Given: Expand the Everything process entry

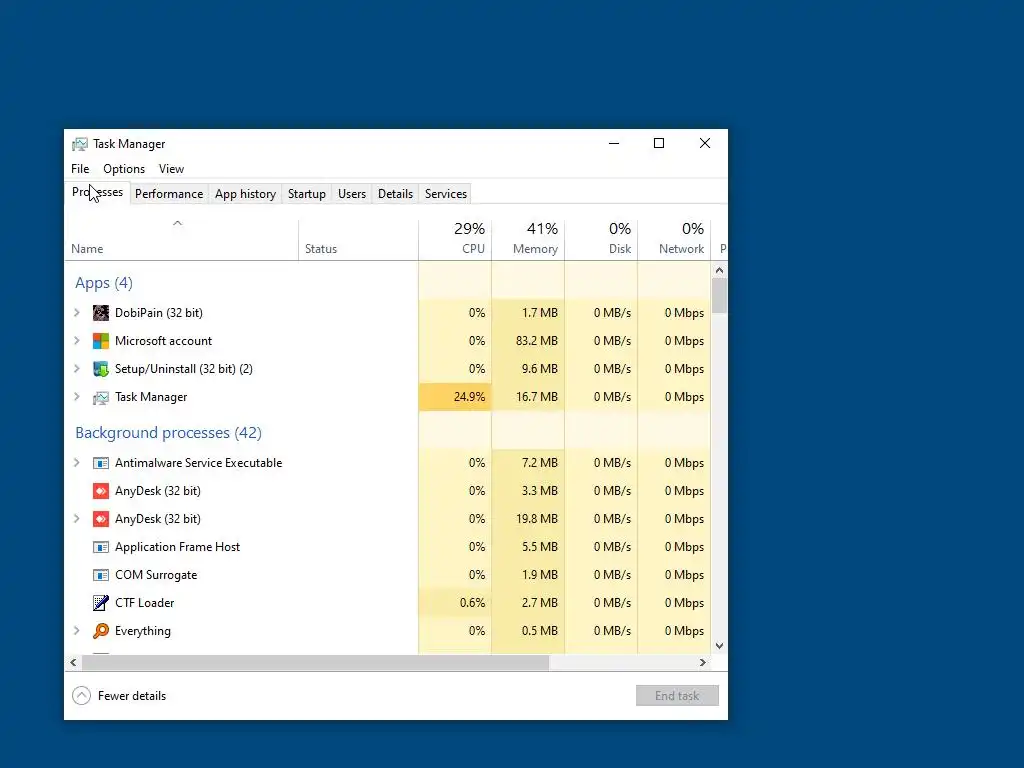Looking at the screenshot, I should pos(77,631).
